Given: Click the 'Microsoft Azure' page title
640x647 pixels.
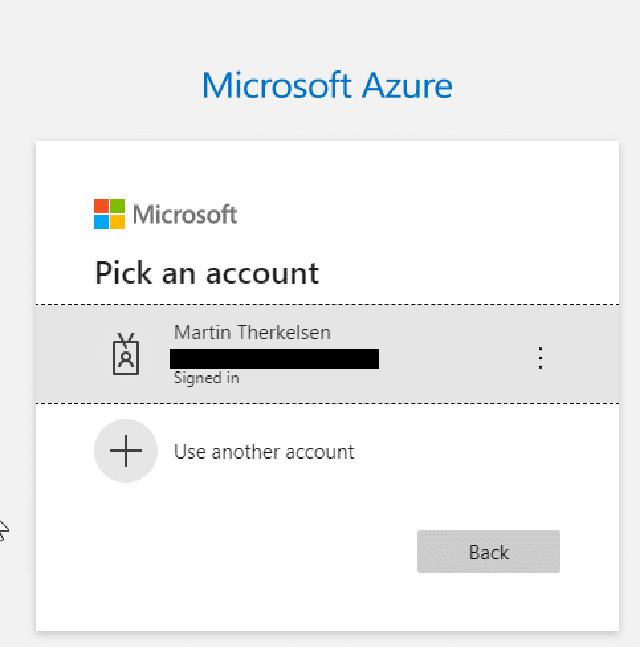Looking at the screenshot, I should click(x=327, y=85).
